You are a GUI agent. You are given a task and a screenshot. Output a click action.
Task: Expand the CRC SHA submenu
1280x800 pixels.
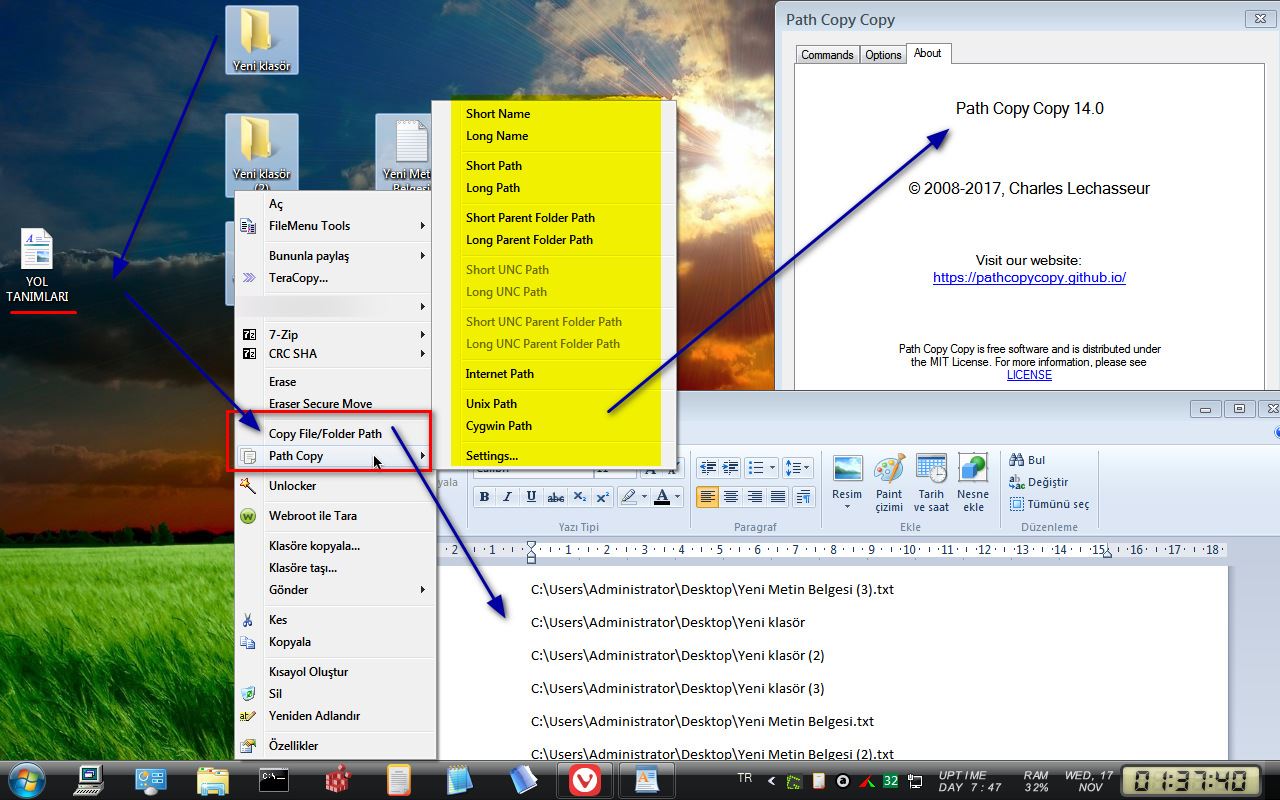(335, 354)
